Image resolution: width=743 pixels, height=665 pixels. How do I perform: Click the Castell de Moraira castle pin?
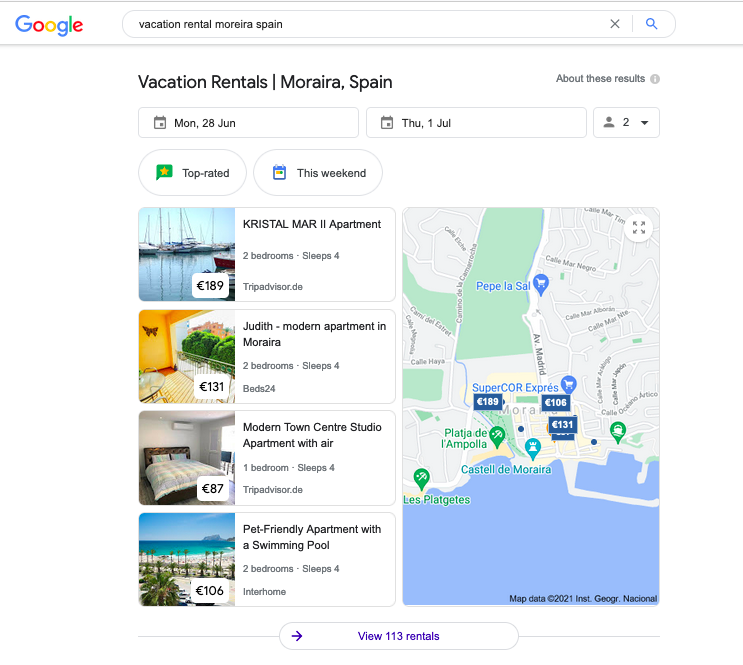point(533,448)
